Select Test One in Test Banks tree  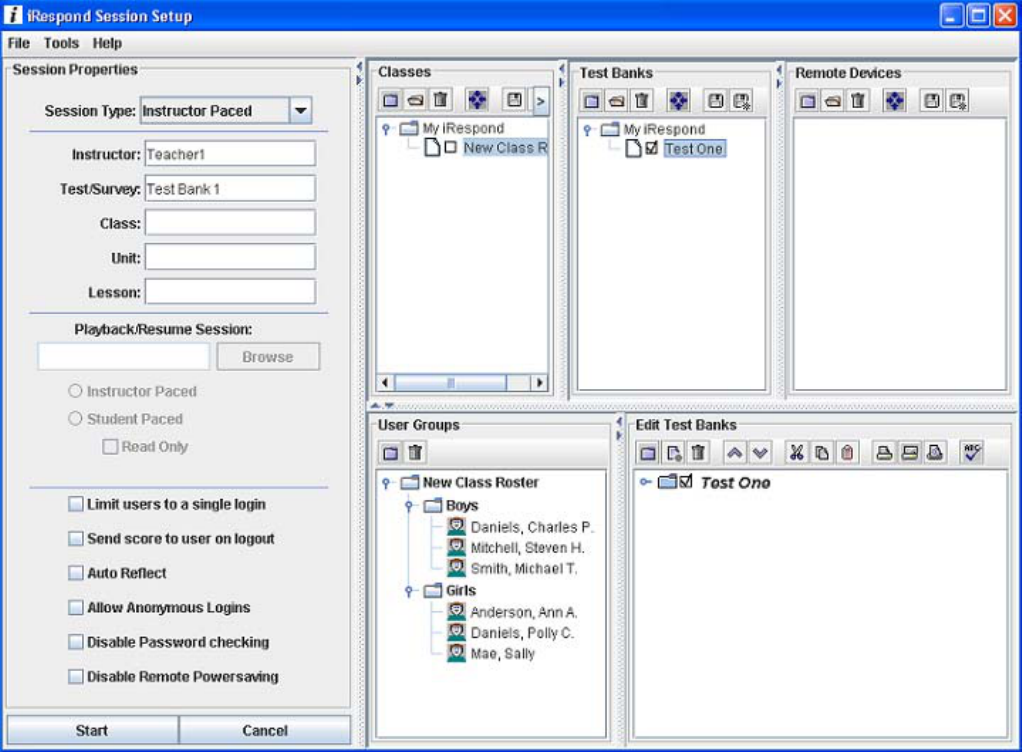694,149
